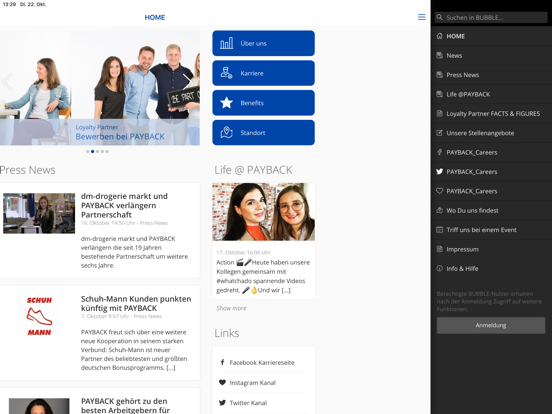Open Wo Du uns findest entry
This screenshot has height=414, width=552.
point(491,210)
